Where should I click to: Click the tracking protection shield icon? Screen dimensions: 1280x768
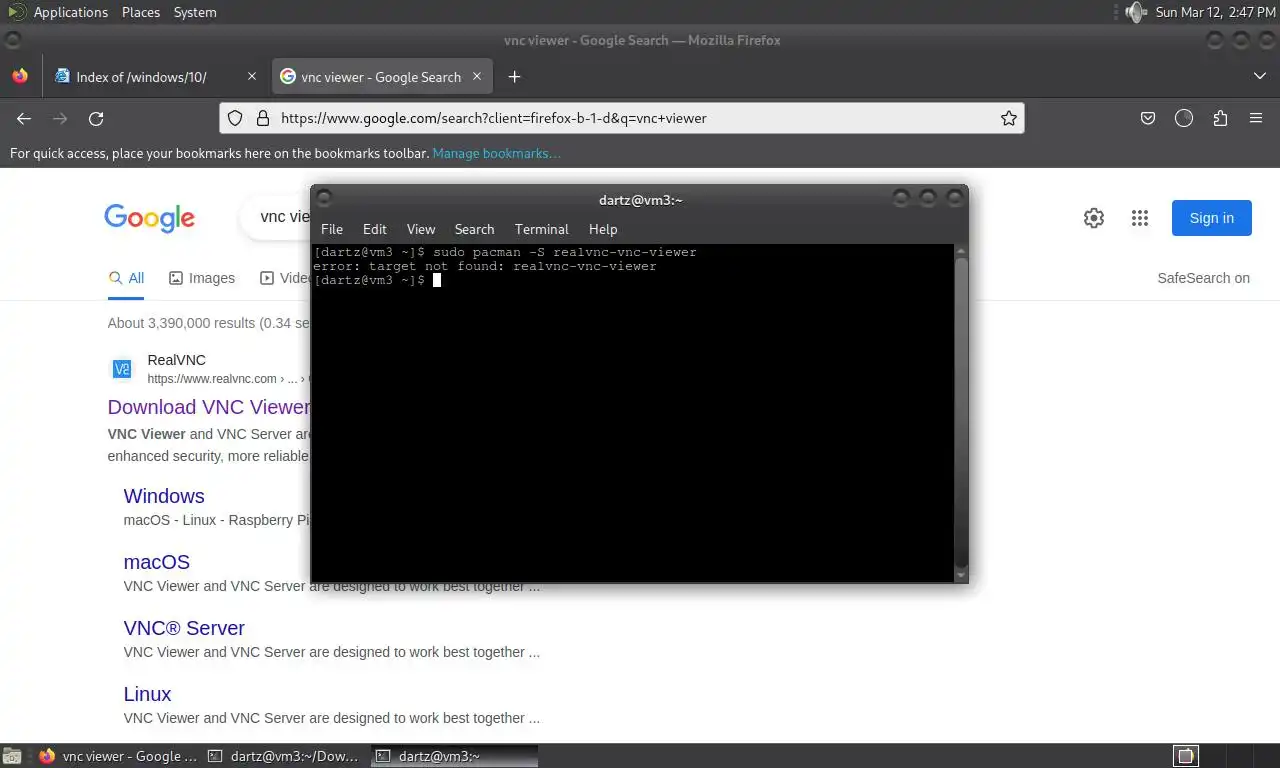(235, 118)
